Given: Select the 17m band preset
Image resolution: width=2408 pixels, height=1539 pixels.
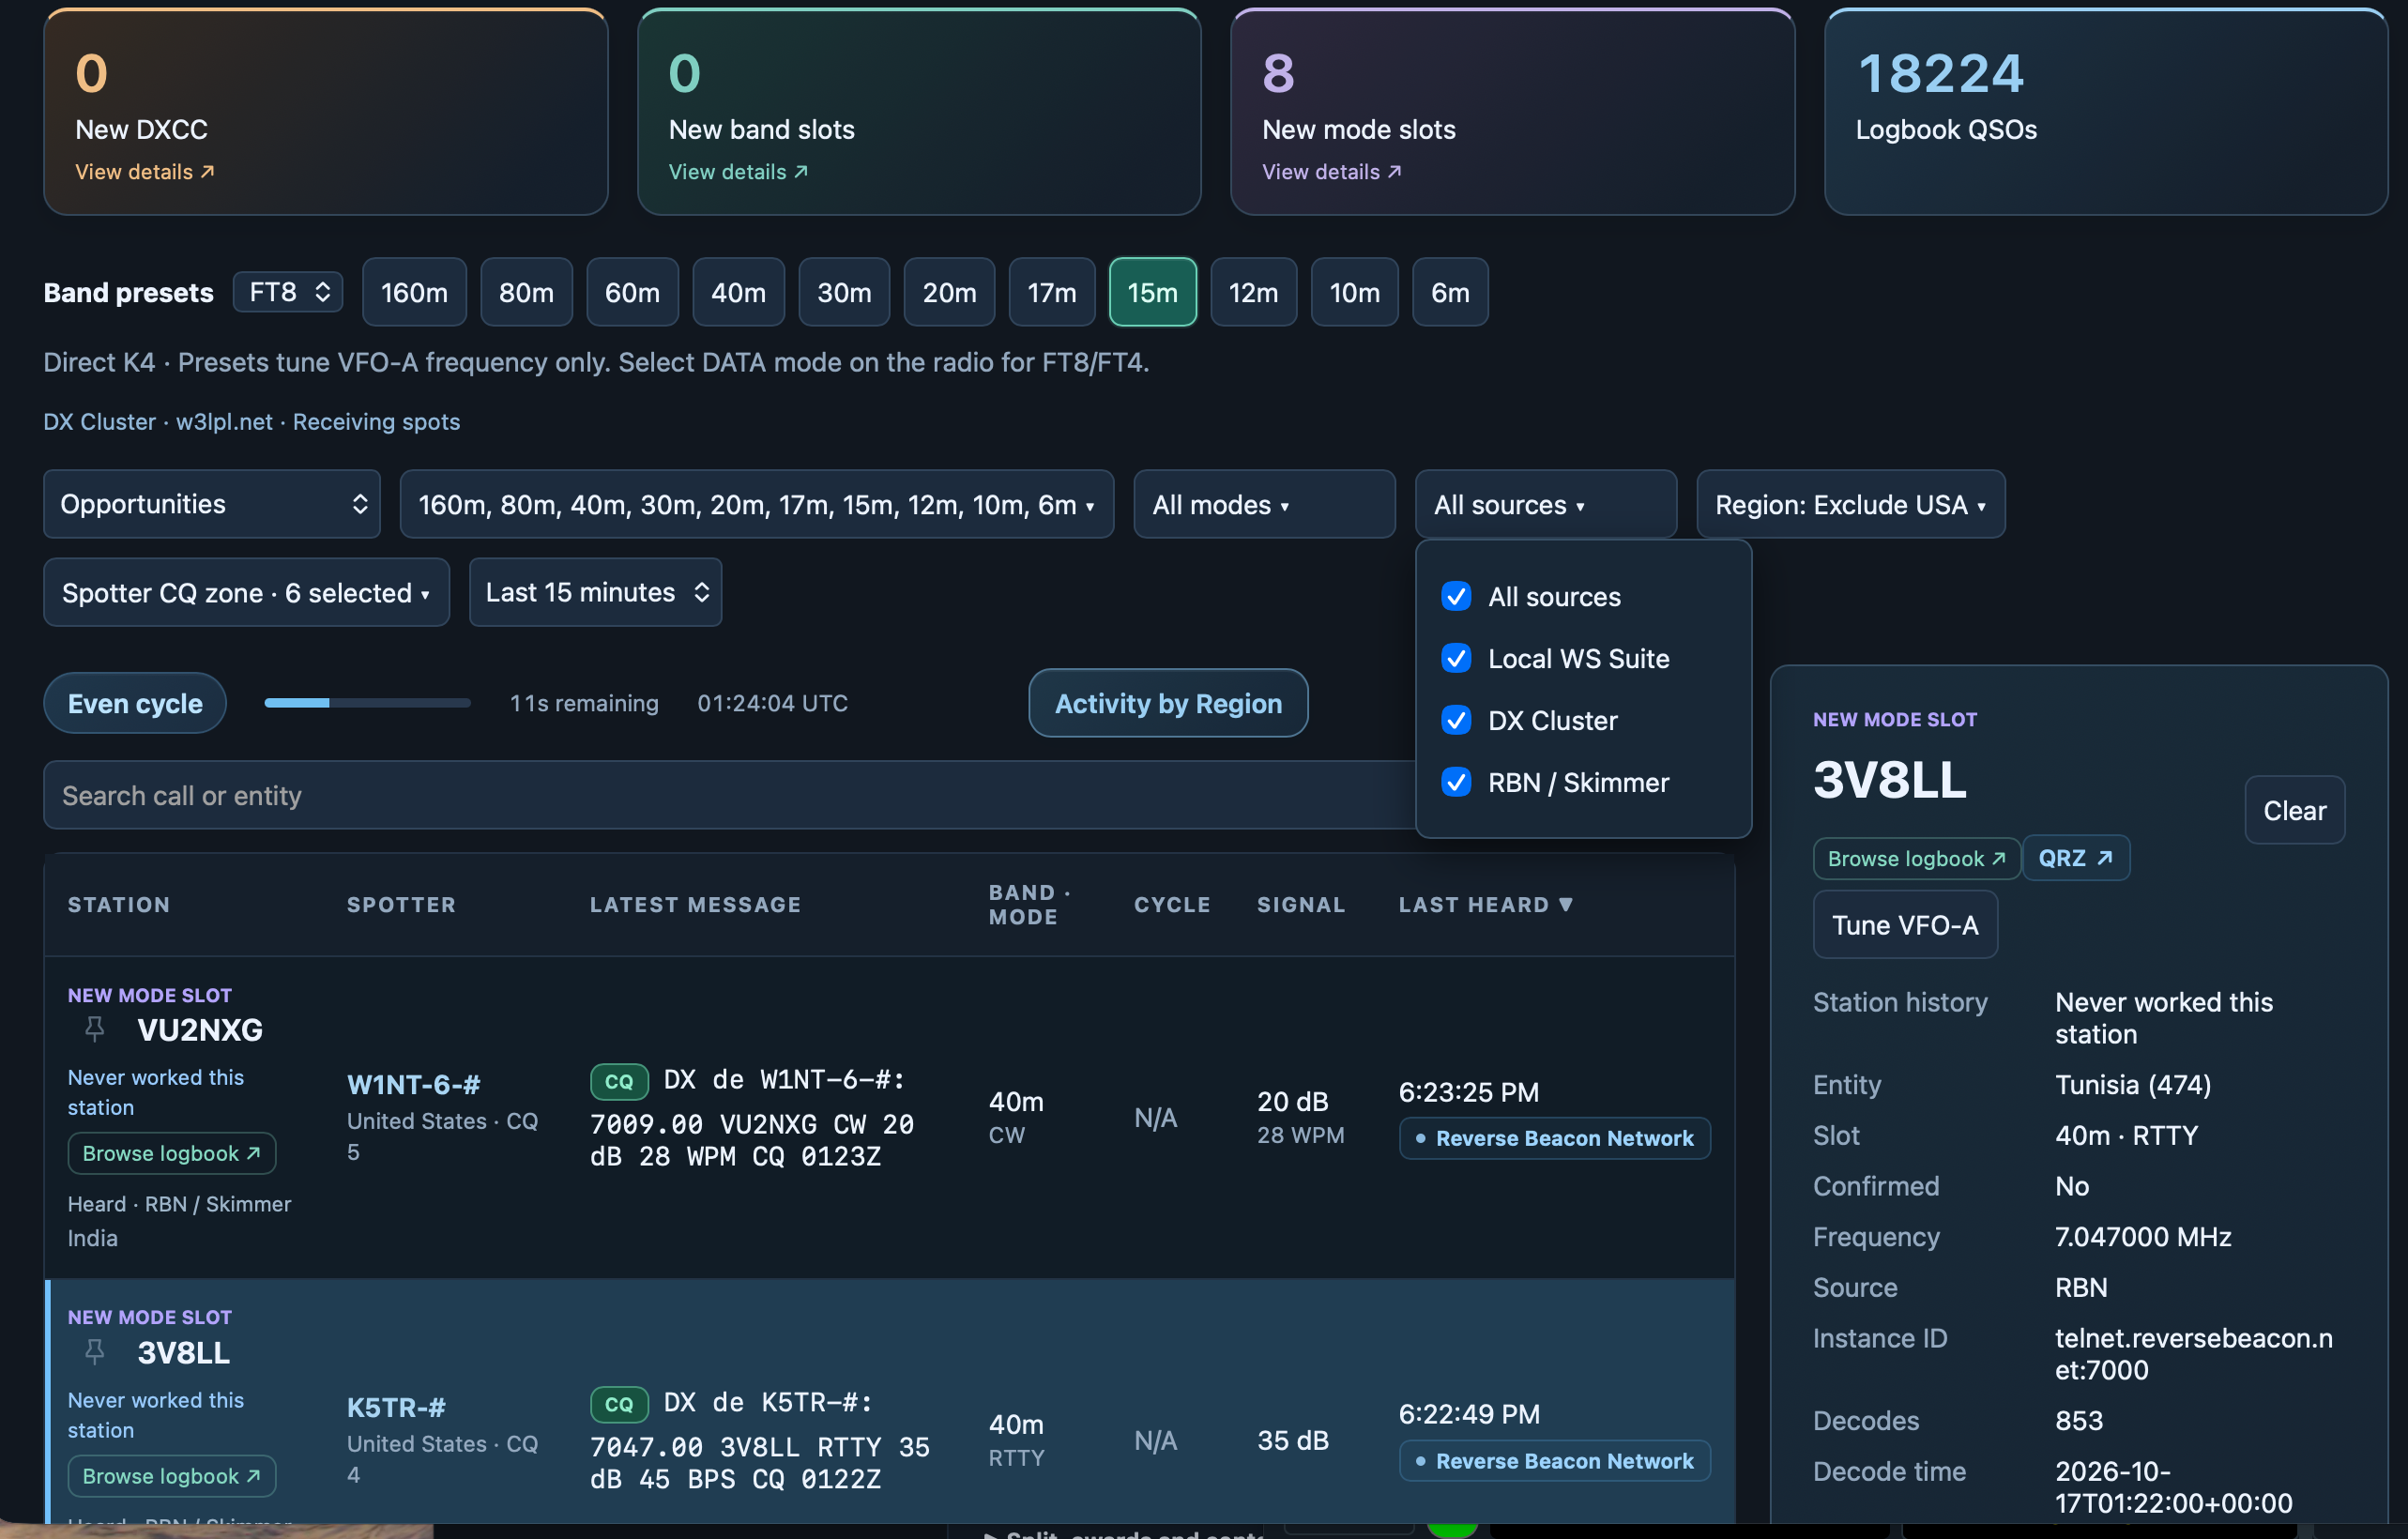Looking at the screenshot, I should click(x=1052, y=292).
